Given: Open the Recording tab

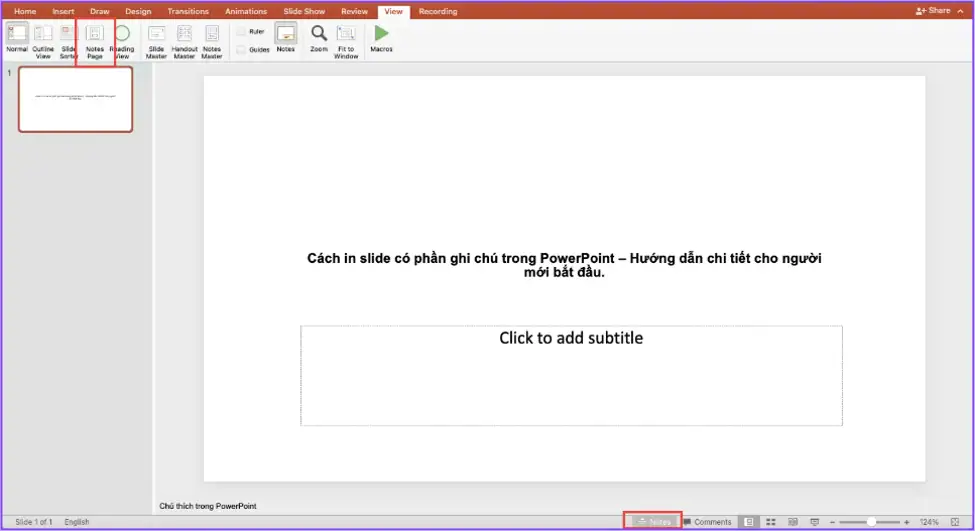Looking at the screenshot, I should tap(437, 11).
